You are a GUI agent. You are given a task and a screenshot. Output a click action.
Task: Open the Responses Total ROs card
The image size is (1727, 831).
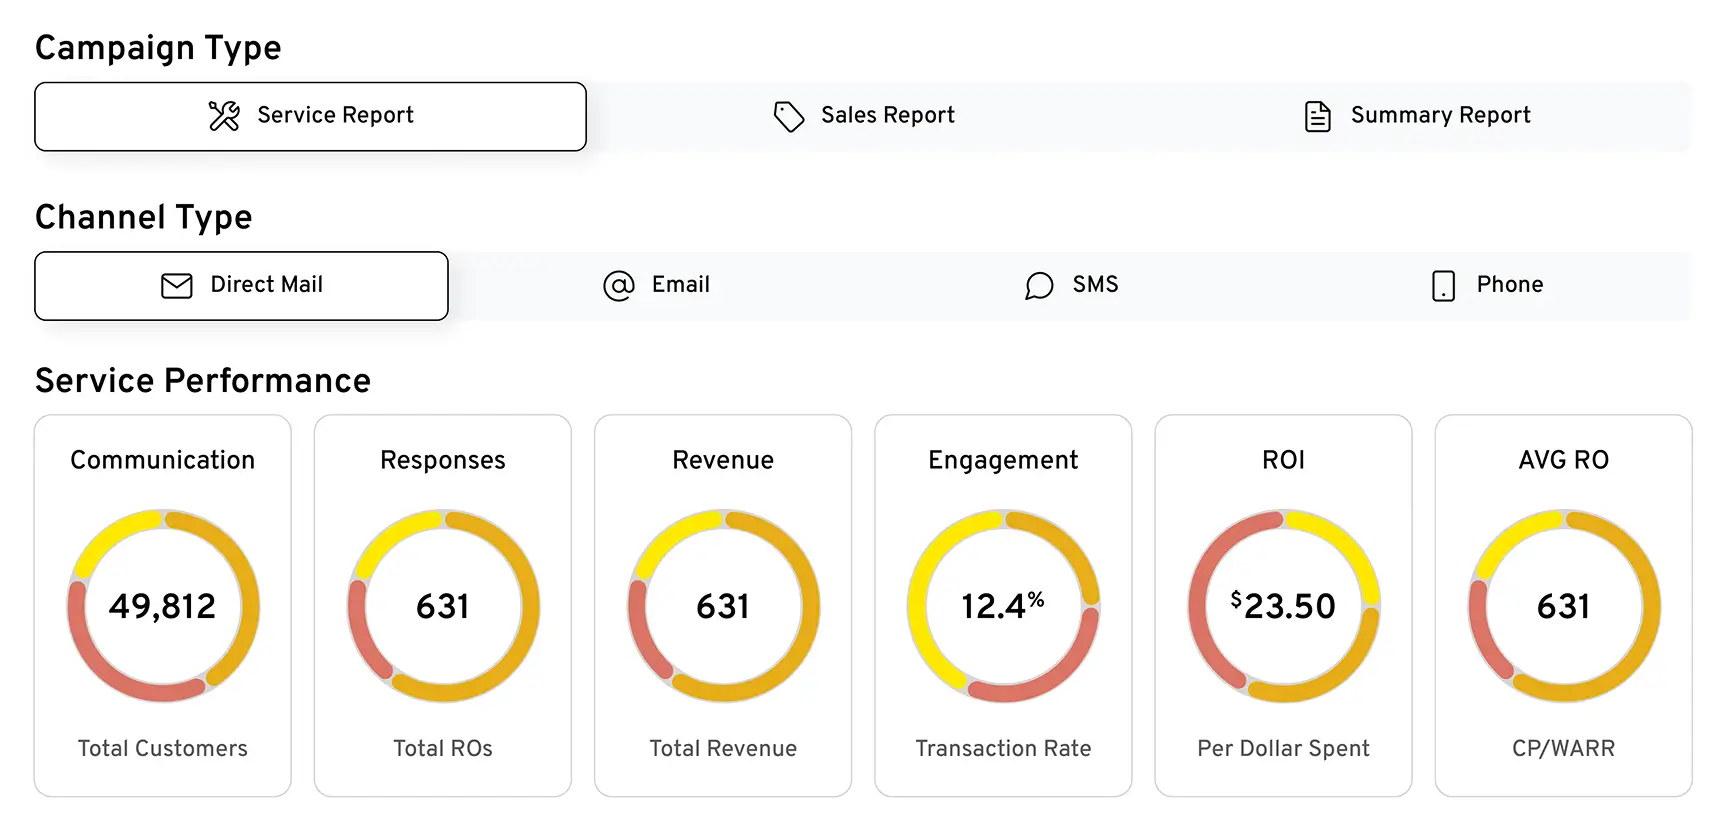pos(443,606)
